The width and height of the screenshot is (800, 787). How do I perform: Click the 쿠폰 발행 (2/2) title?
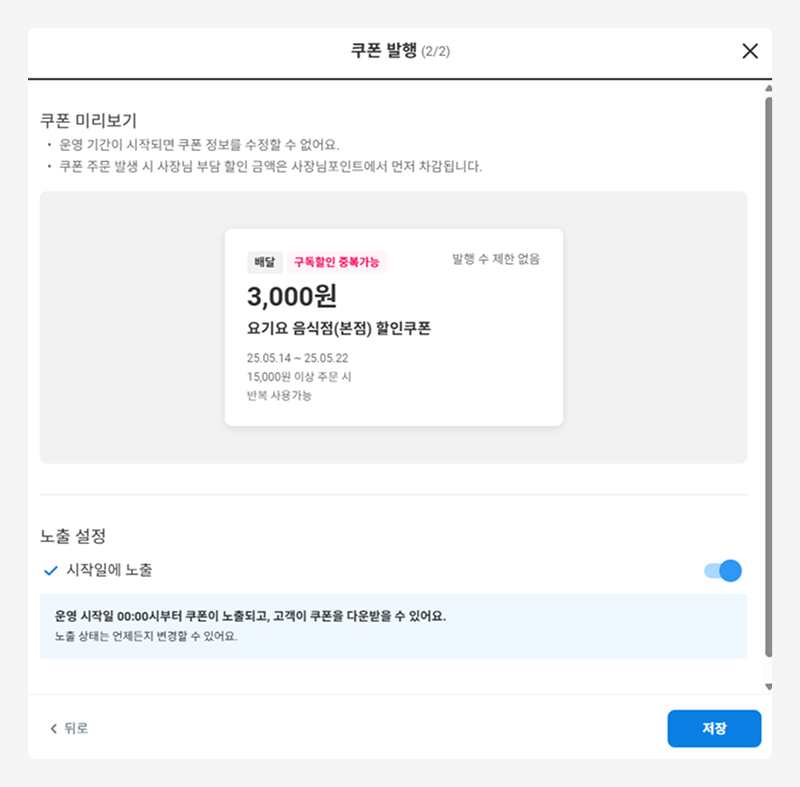pyautogui.click(x=400, y=51)
